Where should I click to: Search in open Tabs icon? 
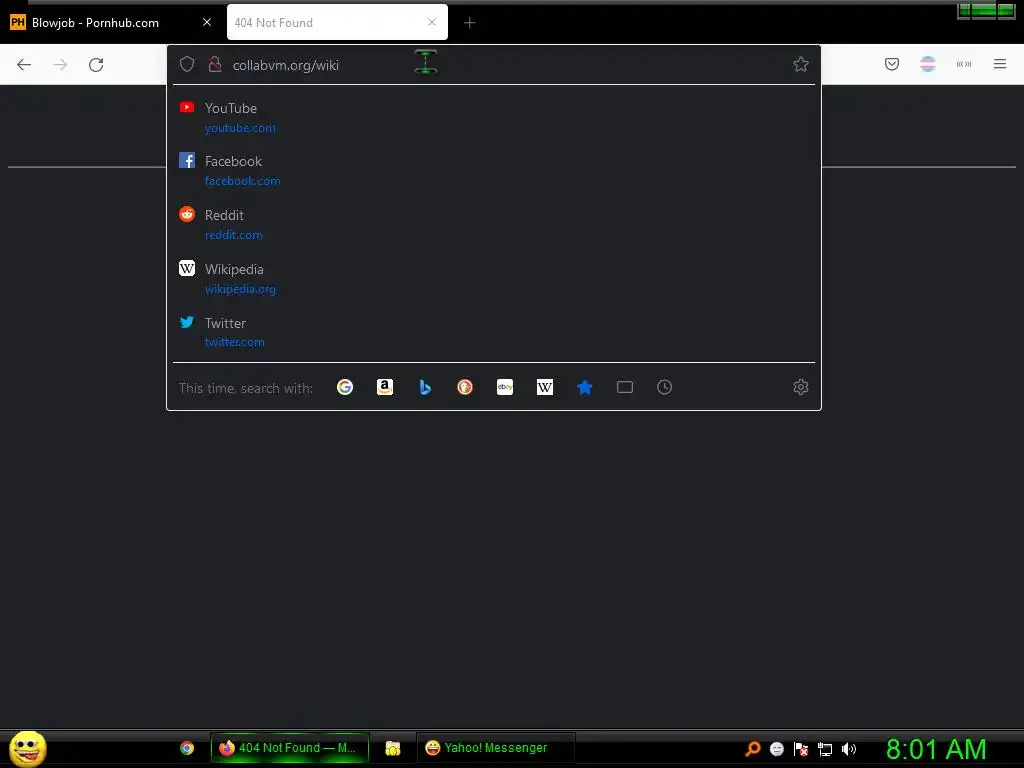pos(625,387)
